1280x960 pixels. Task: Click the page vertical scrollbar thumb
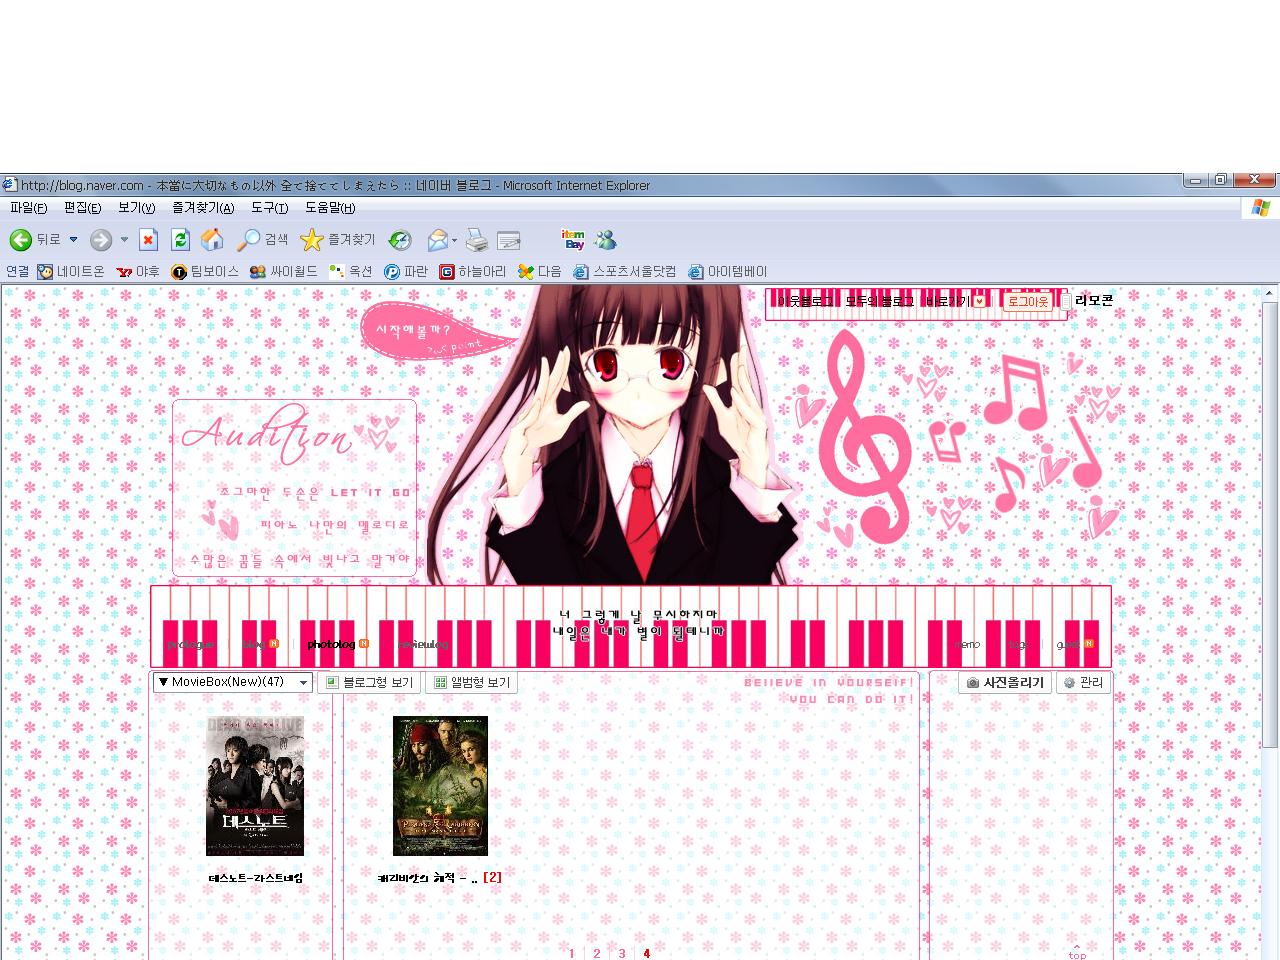coord(1270,524)
